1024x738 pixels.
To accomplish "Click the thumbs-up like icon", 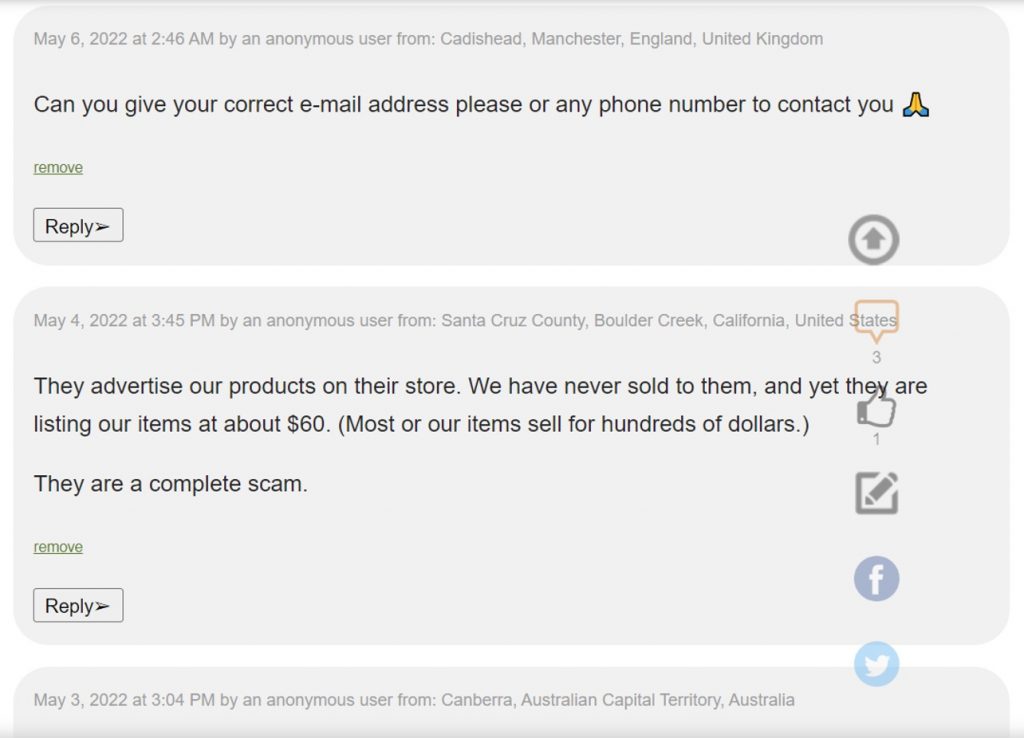I will [876, 407].
